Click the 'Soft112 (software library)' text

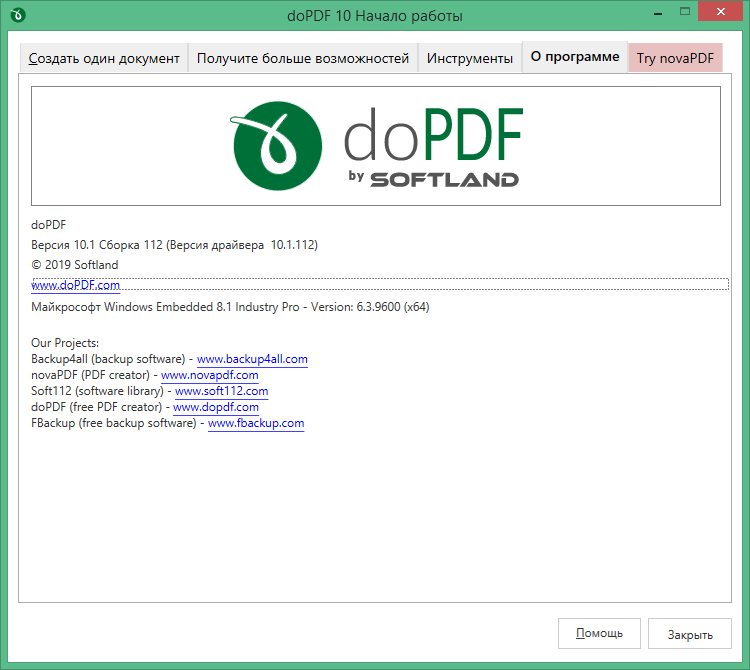[x=98, y=391]
